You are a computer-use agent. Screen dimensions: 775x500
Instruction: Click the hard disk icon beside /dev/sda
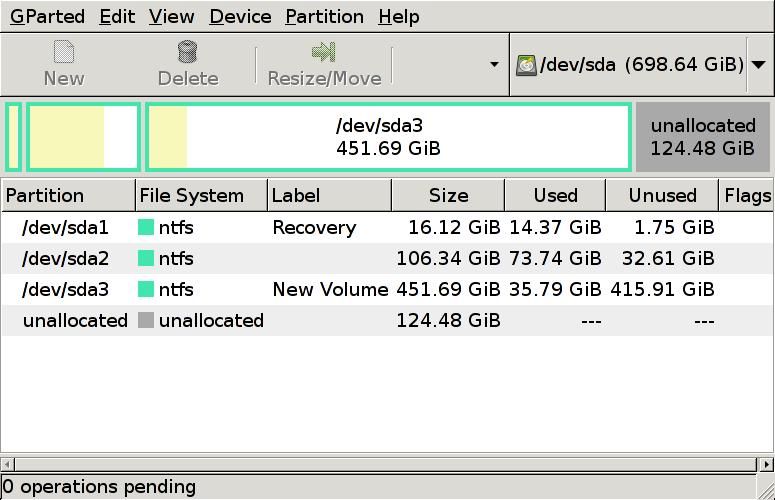point(526,66)
